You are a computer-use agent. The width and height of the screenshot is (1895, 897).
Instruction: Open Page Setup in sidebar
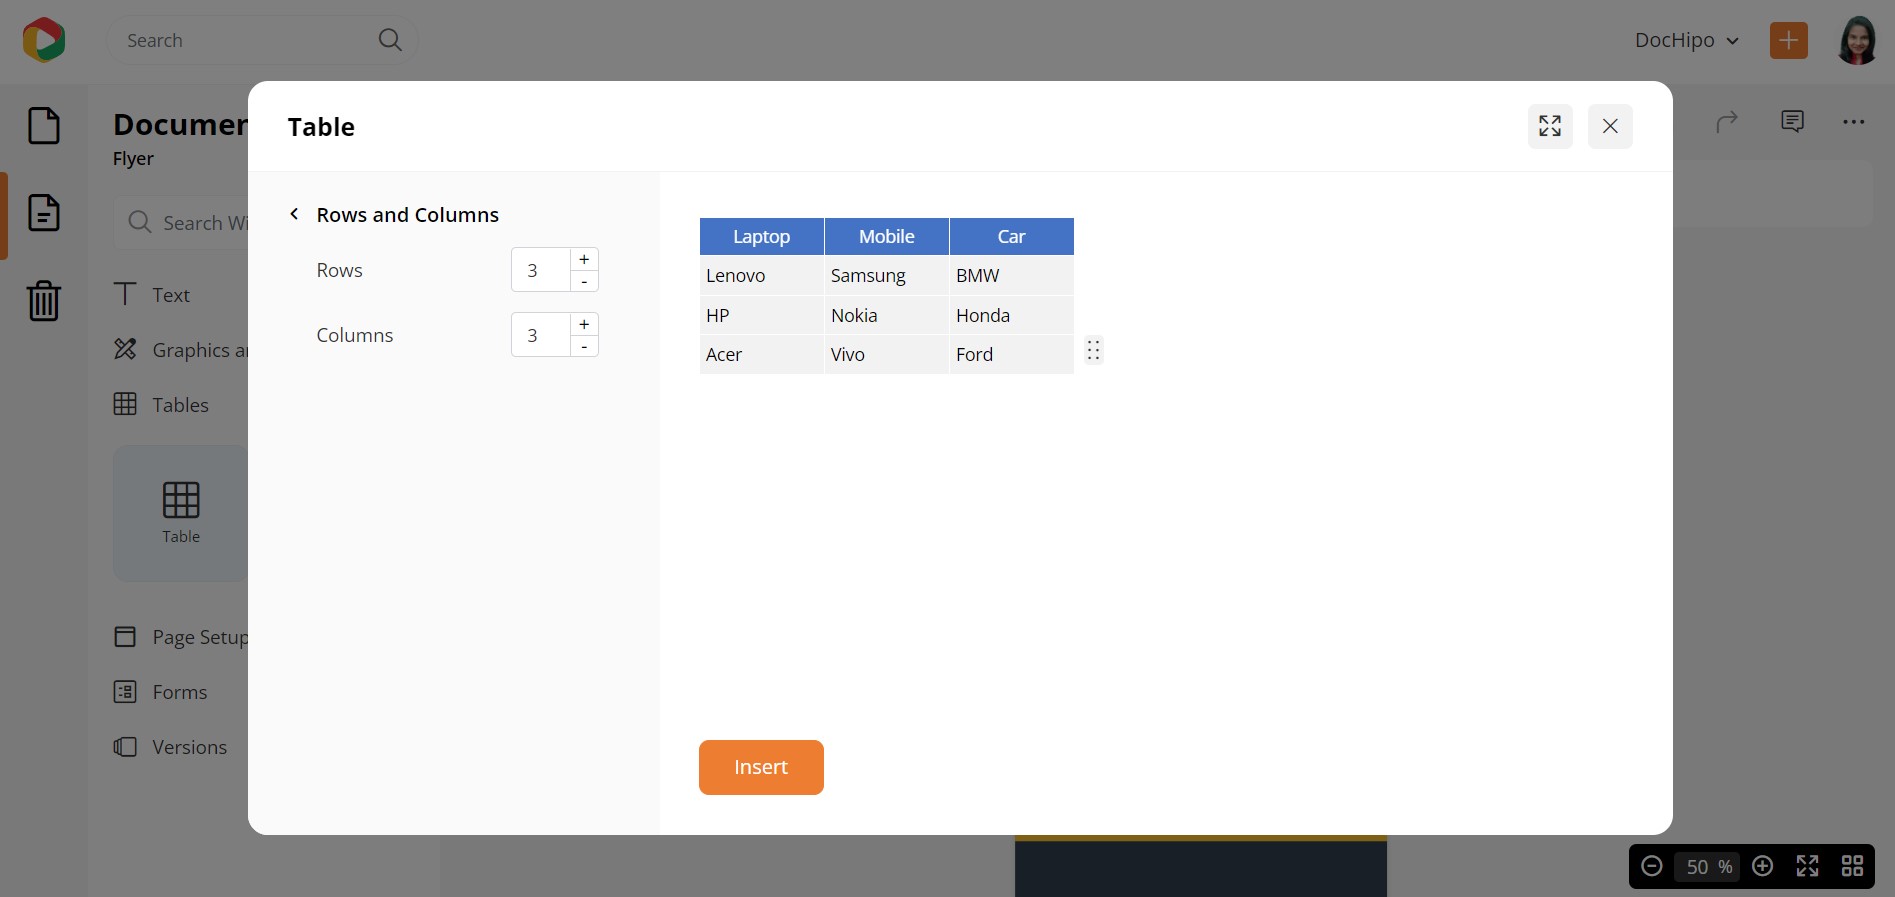click(x=180, y=637)
